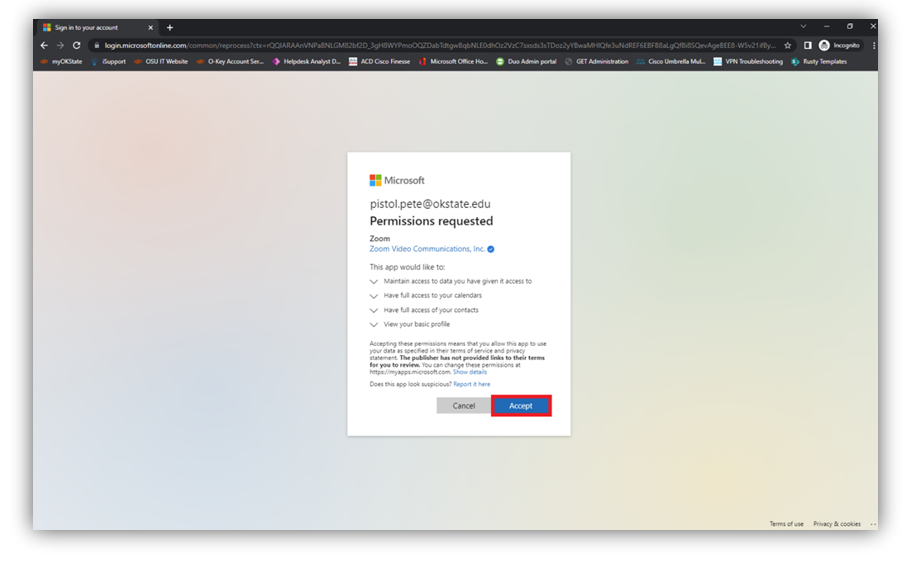Open Zoom Video Communications, Inc. publisher link
The height and width of the screenshot is (561, 916).
427,249
